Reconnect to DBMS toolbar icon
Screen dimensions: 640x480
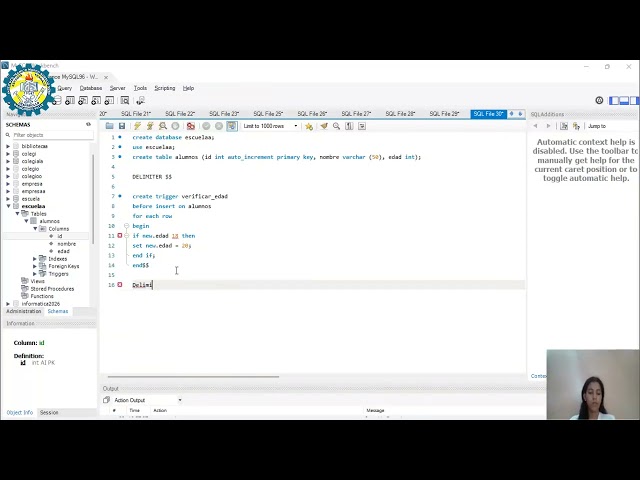click(140, 100)
